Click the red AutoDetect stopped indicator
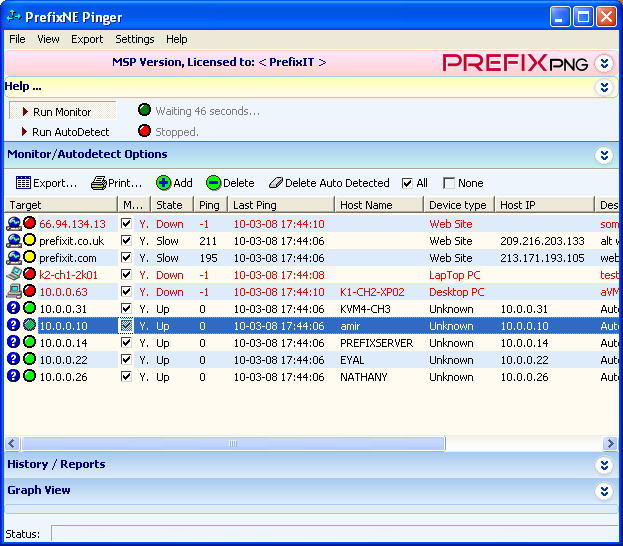Image resolution: width=623 pixels, height=546 pixels. point(144,130)
